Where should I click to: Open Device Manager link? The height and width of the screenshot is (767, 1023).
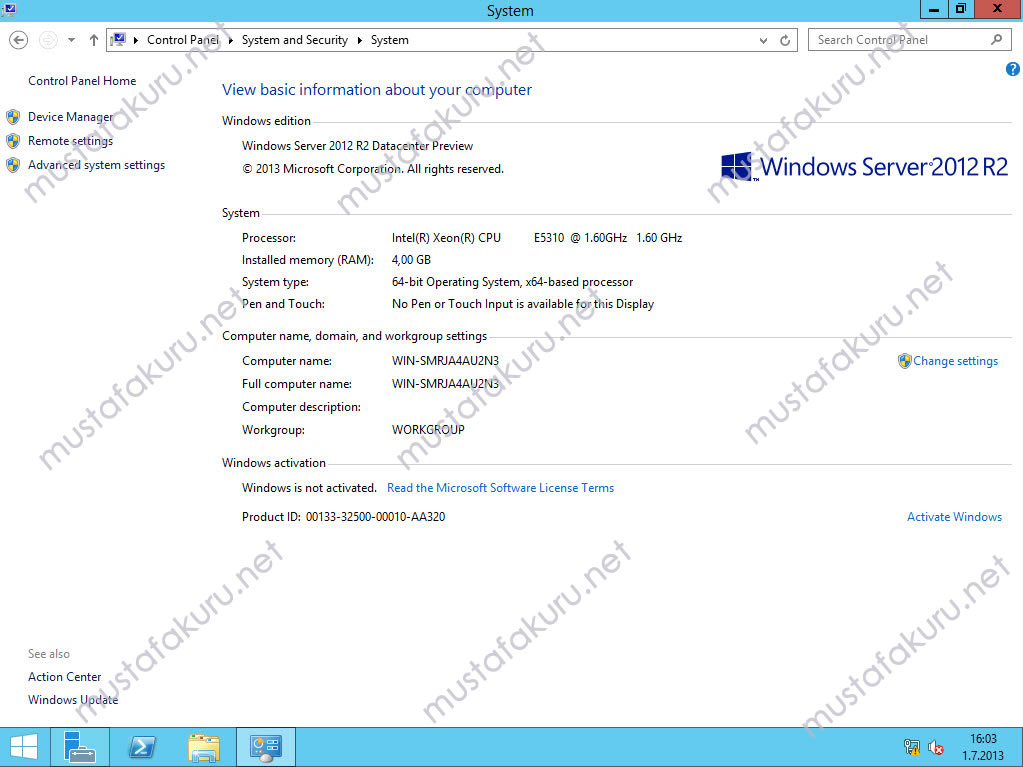(70, 117)
